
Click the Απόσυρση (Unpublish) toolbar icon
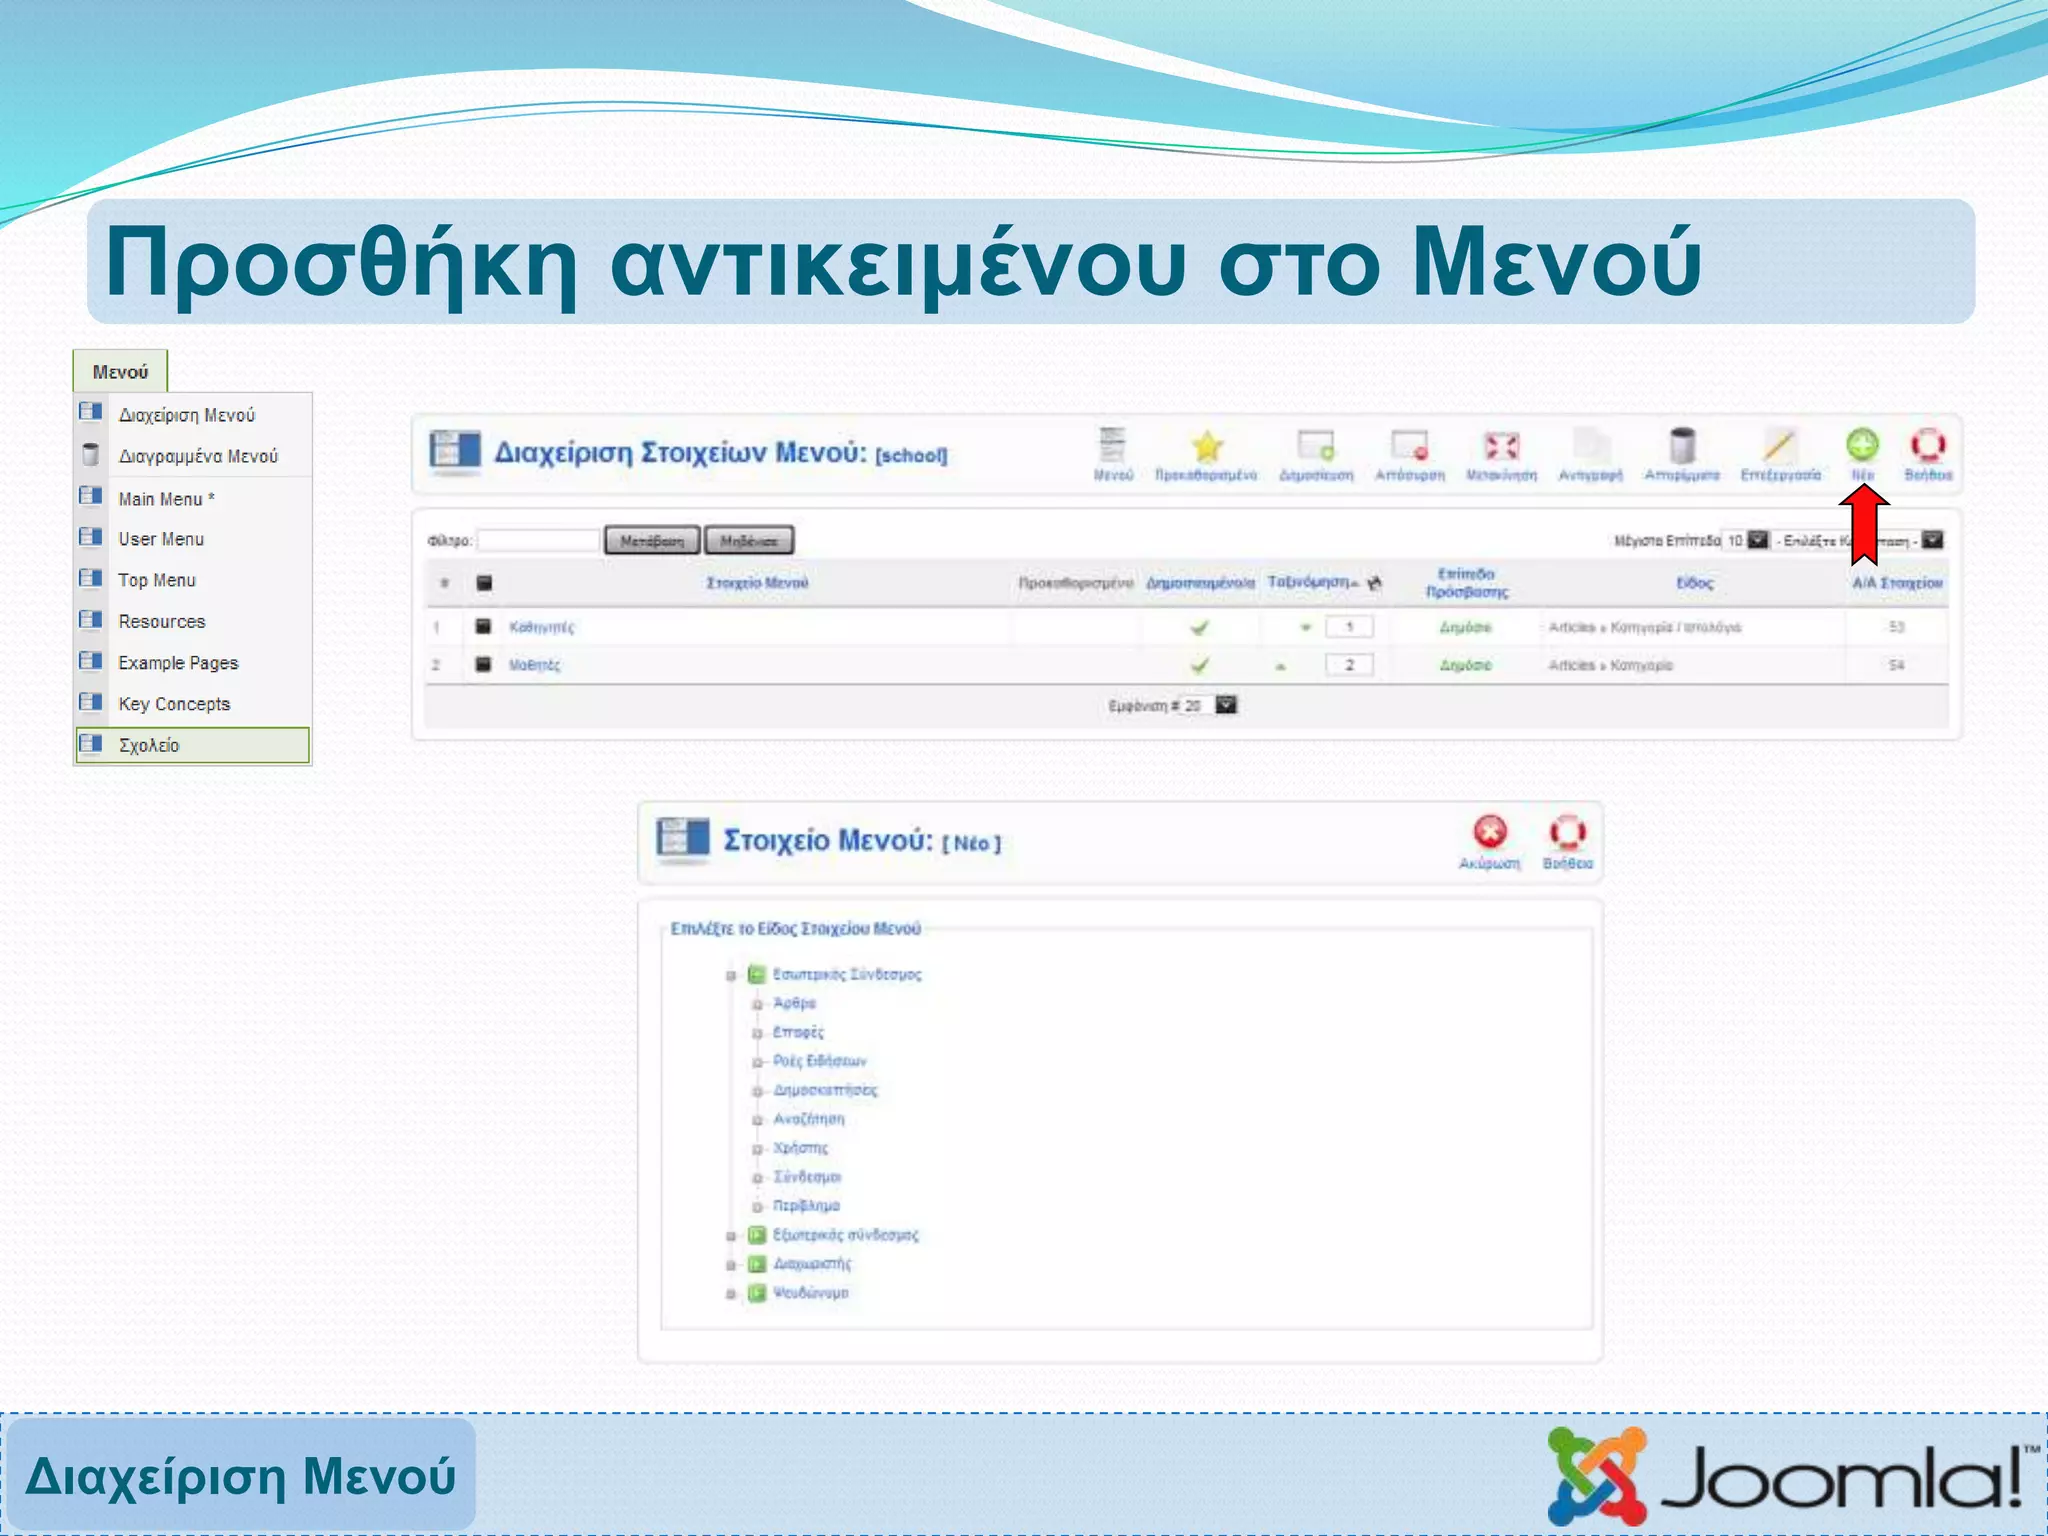[x=1409, y=446]
